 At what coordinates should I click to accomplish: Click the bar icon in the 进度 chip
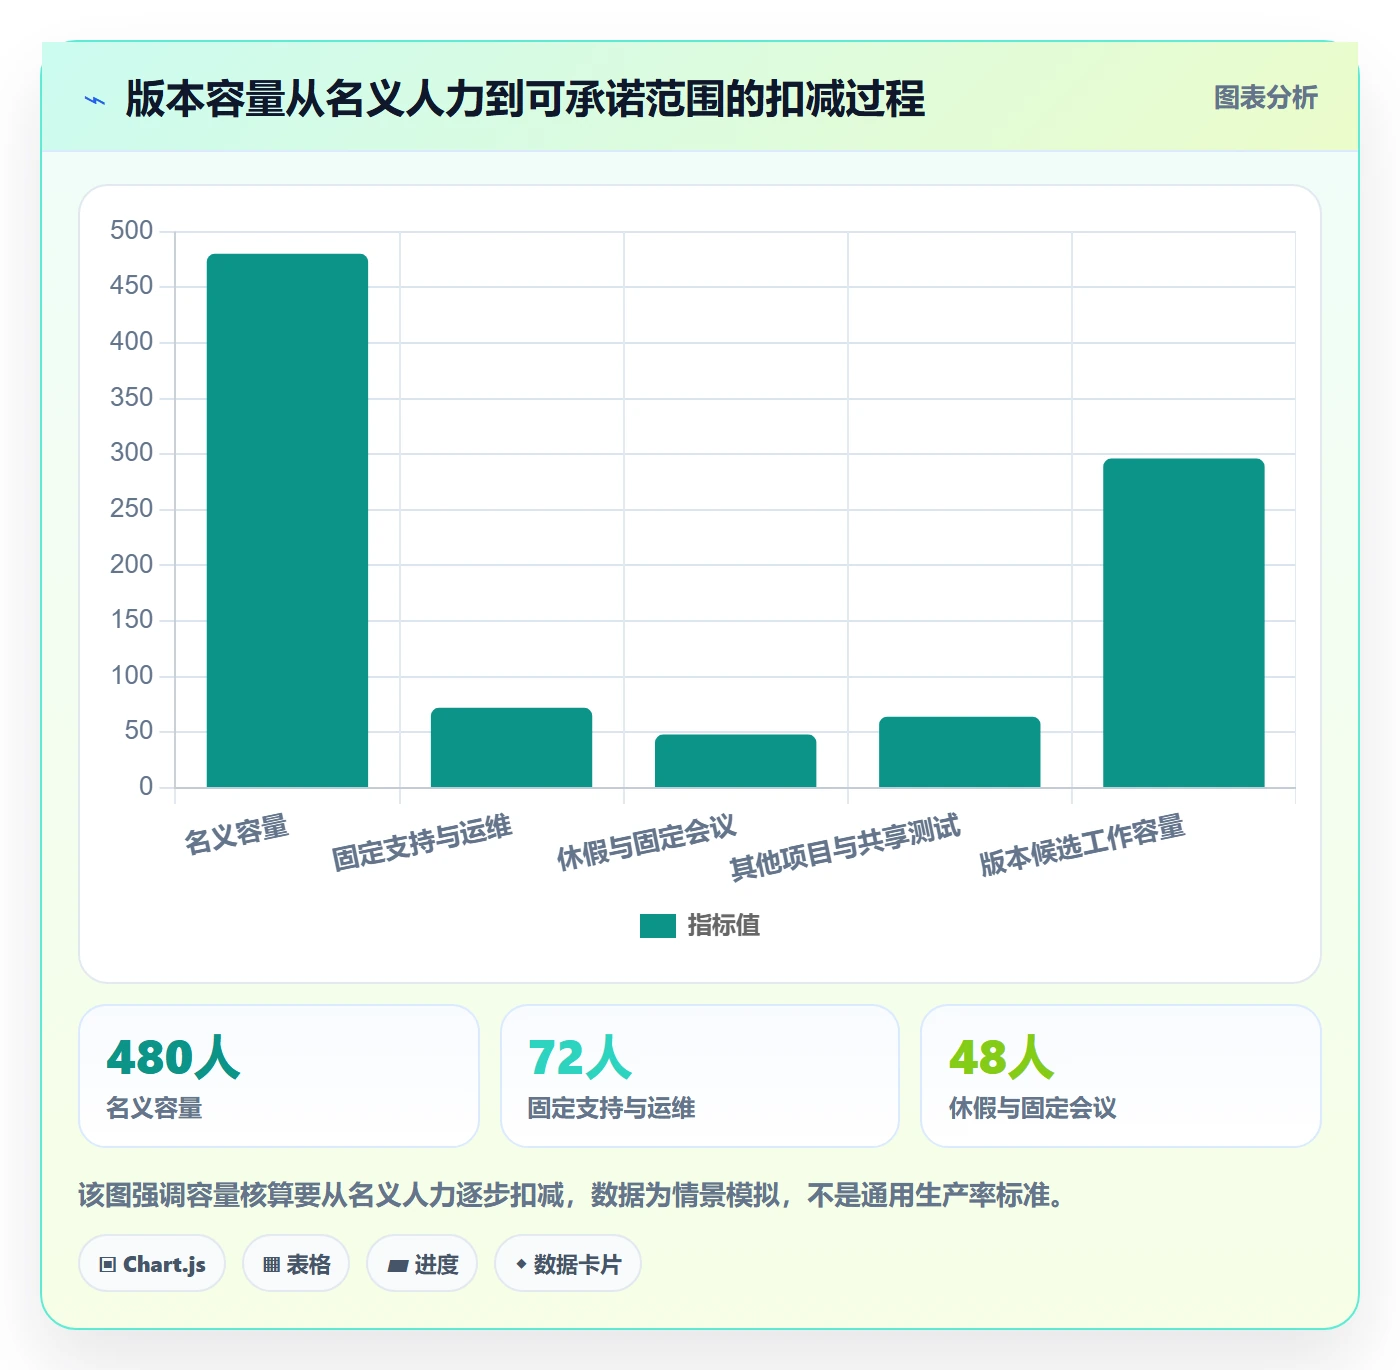coord(397,1266)
